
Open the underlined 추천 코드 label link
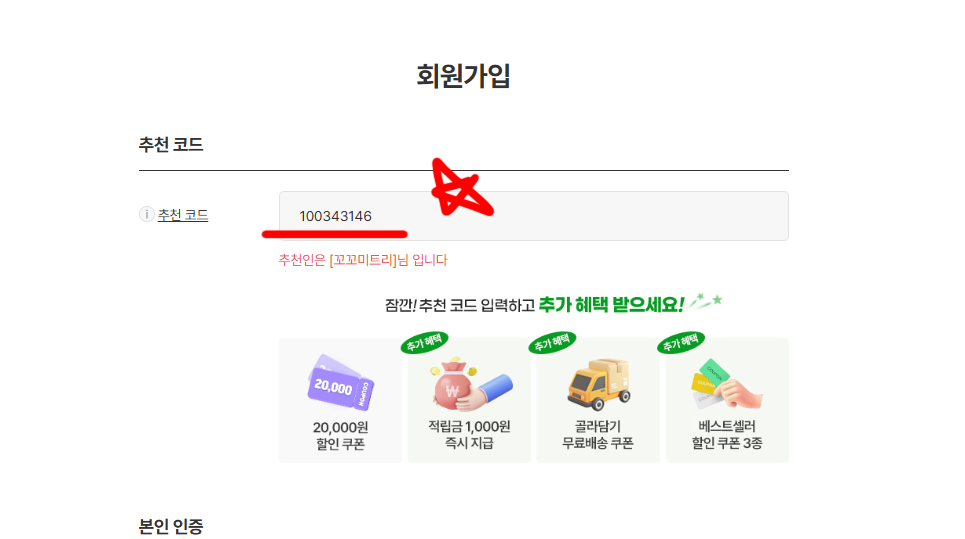click(x=183, y=215)
